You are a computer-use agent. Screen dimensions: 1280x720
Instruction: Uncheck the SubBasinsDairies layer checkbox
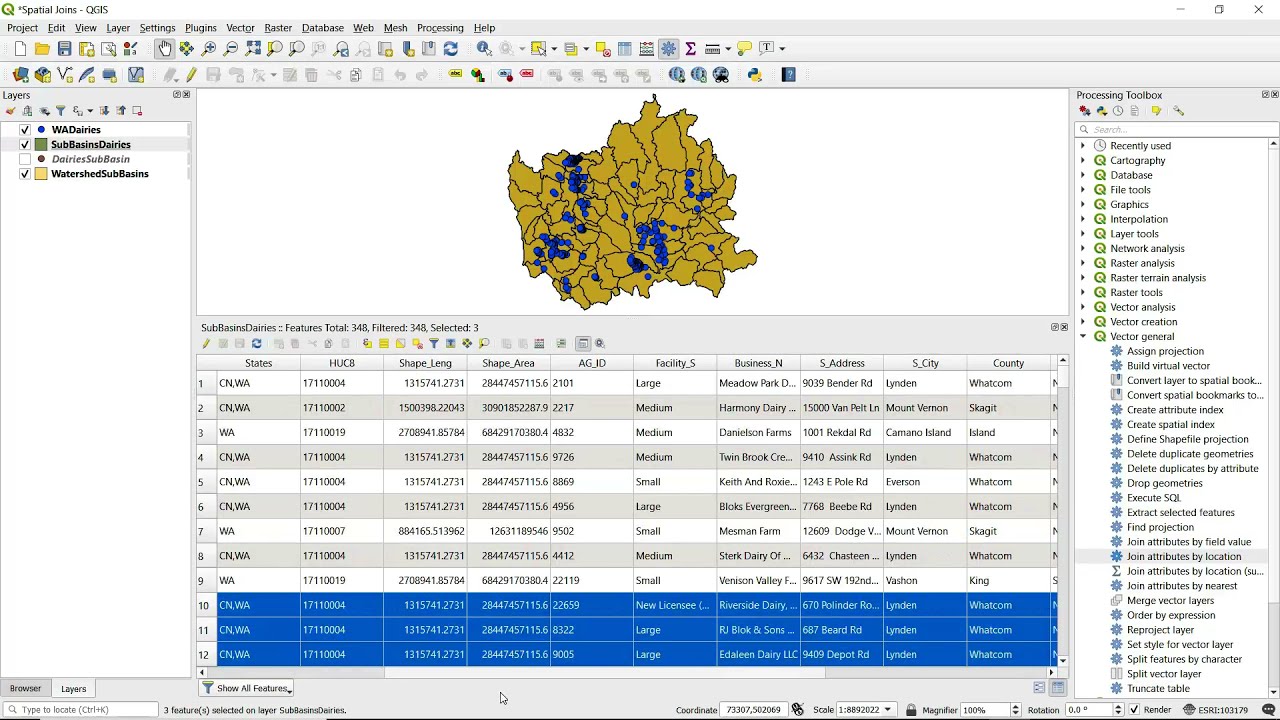click(25, 145)
